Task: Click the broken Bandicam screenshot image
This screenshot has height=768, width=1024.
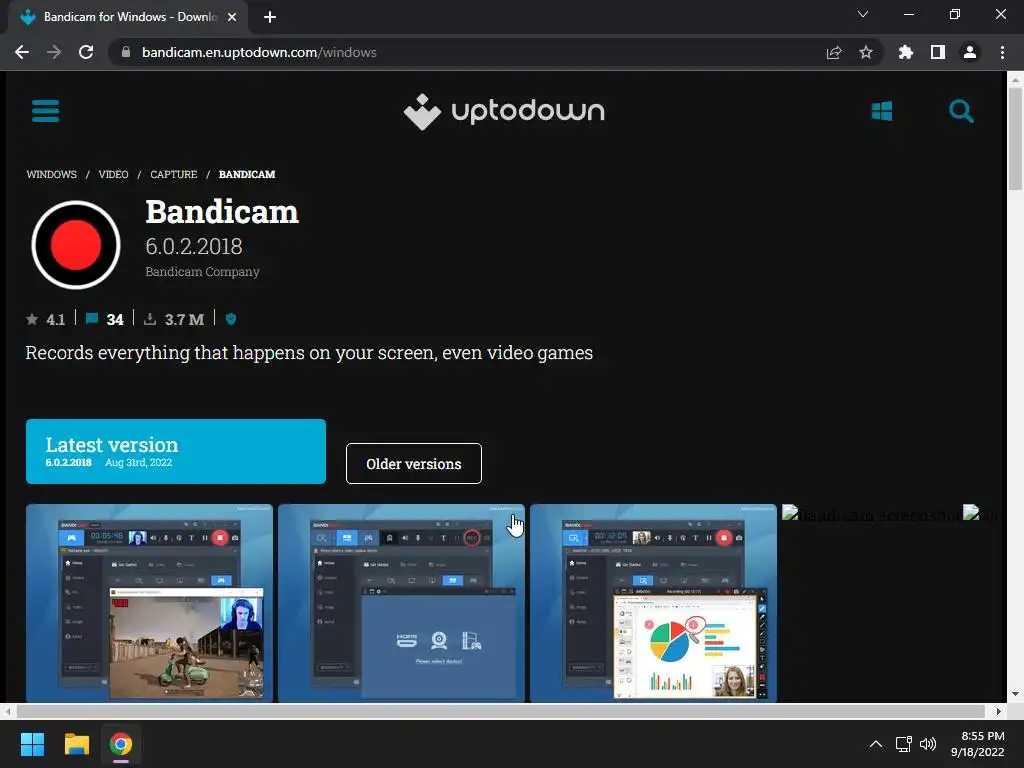Action: pos(872,515)
